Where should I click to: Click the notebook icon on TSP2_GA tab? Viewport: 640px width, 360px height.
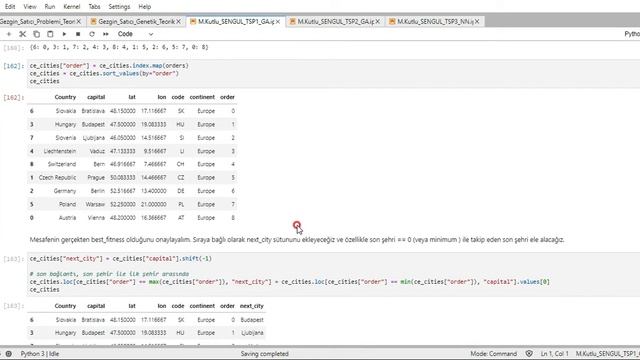293,22
